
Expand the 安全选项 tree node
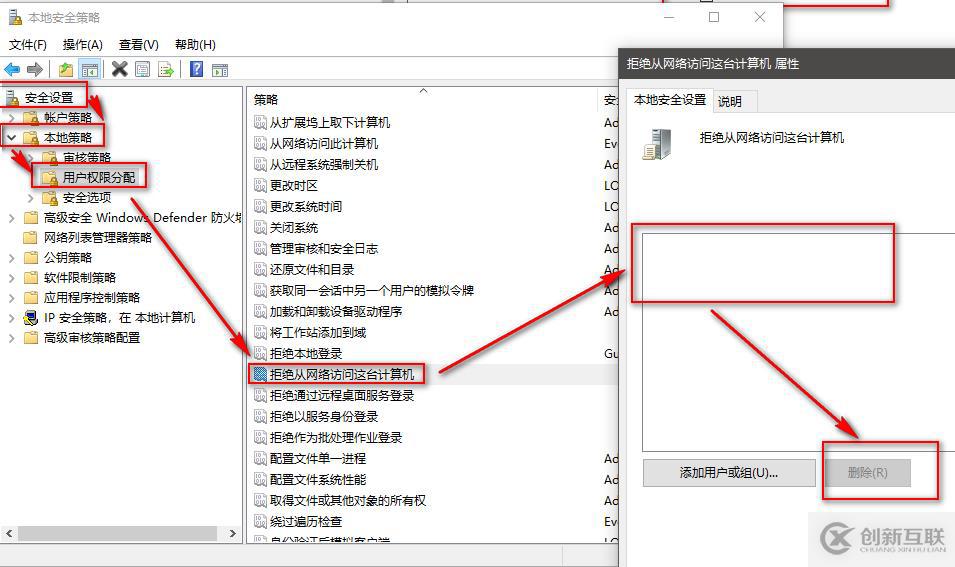coord(30,198)
